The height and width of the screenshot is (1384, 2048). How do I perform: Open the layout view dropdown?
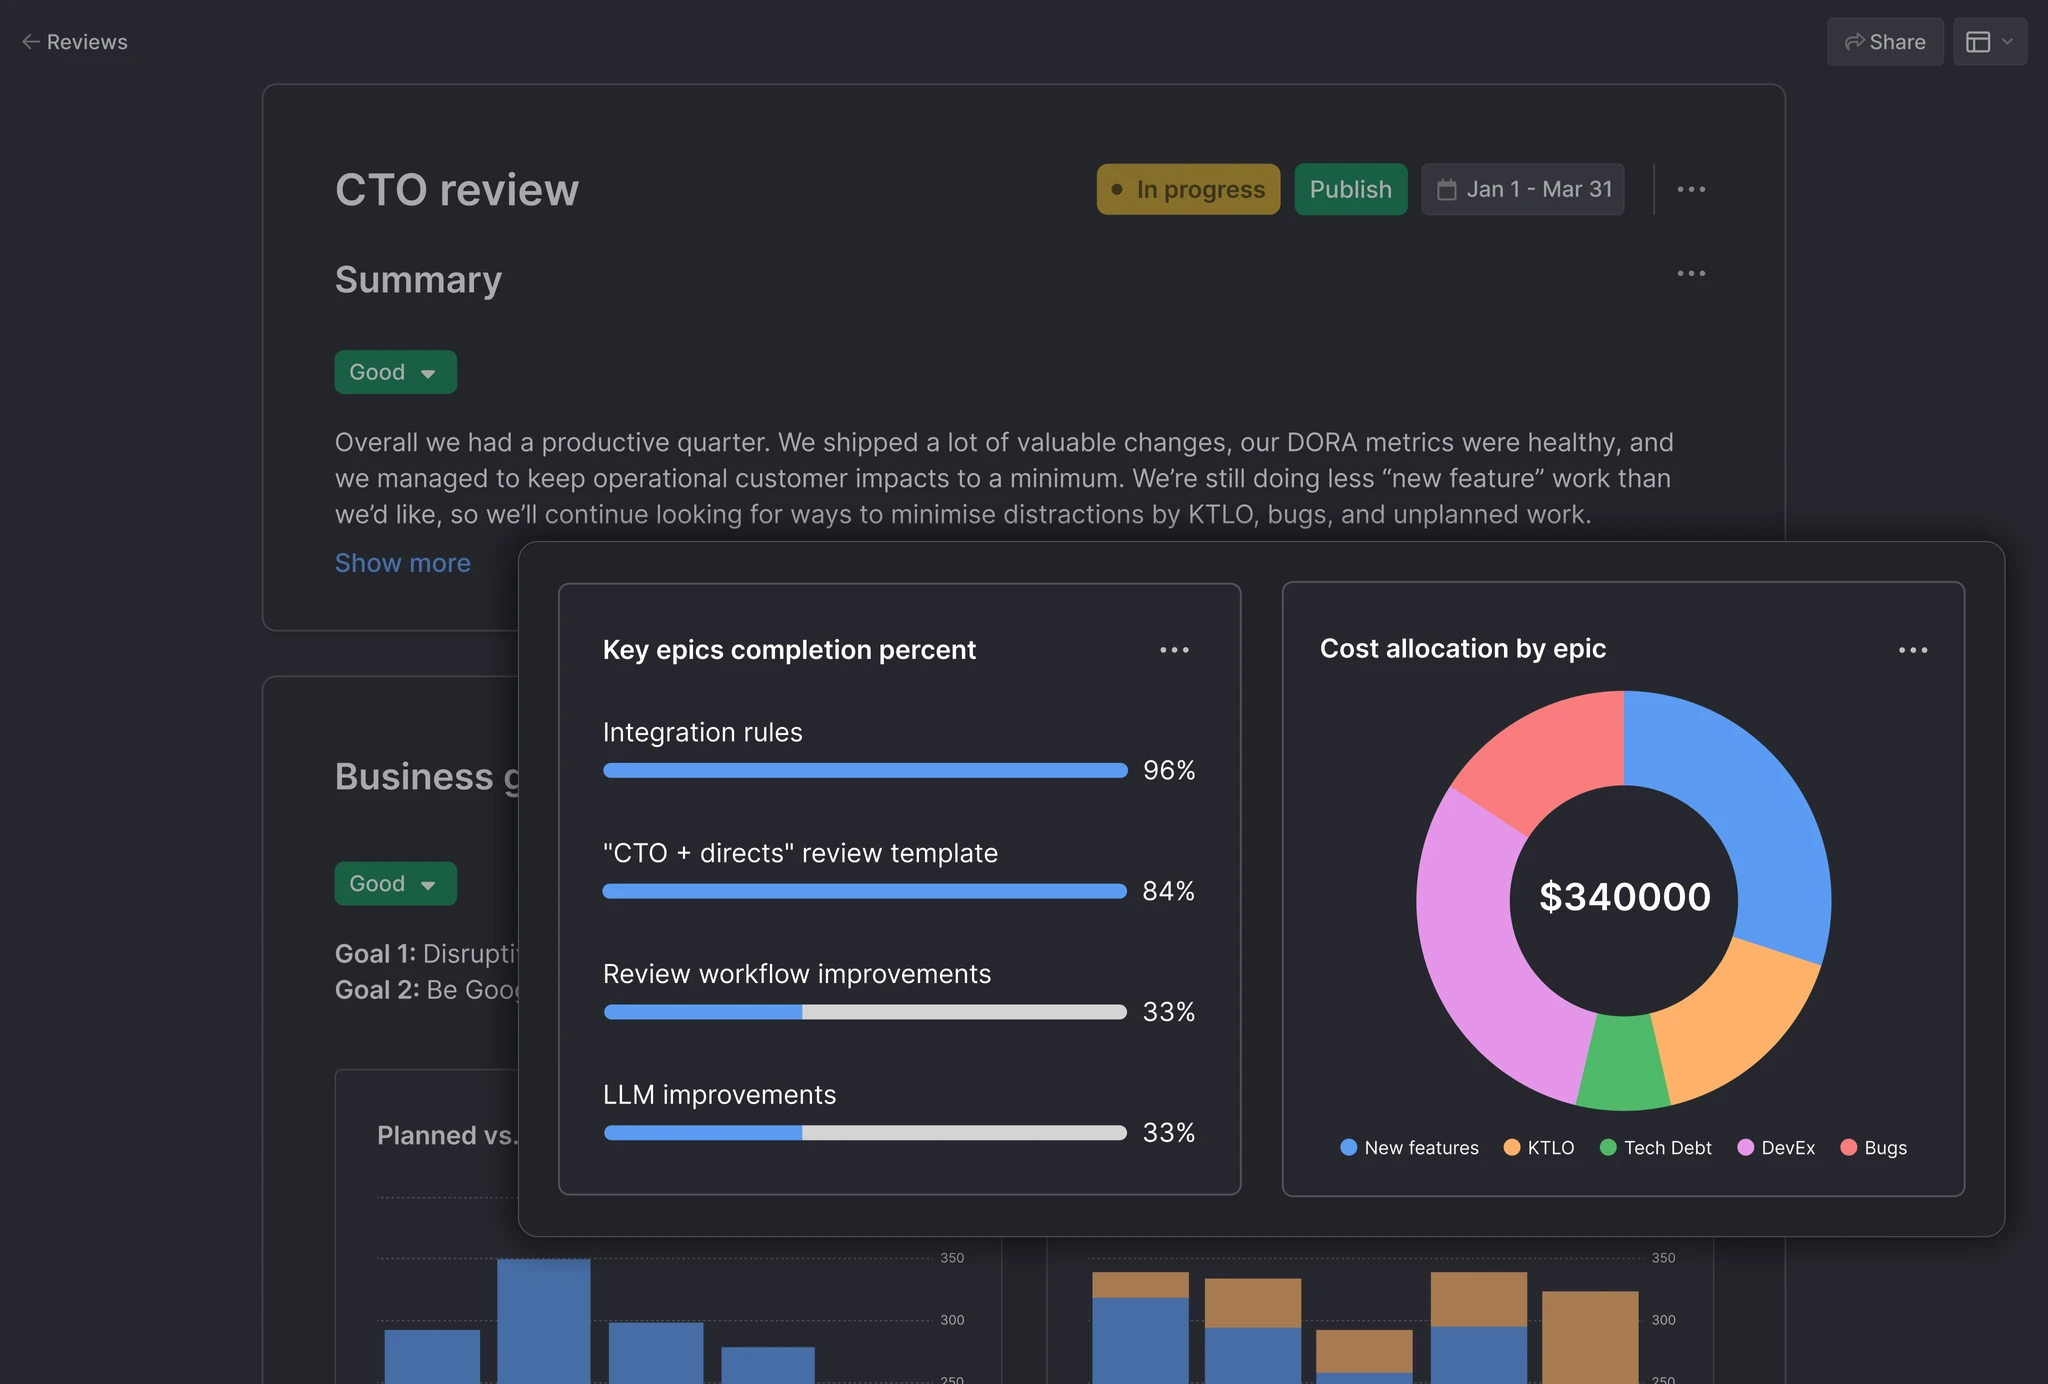click(x=1990, y=42)
